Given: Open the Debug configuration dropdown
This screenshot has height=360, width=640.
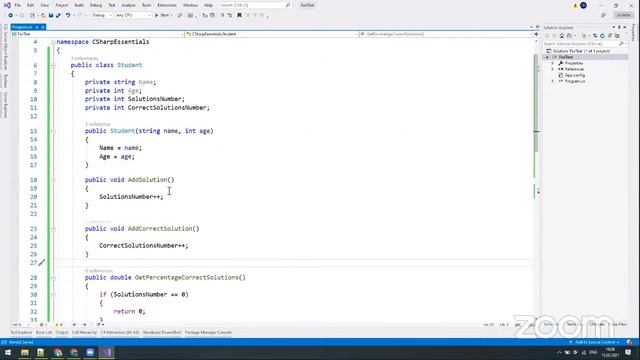Looking at the screenshot, I should click(102, 15).
